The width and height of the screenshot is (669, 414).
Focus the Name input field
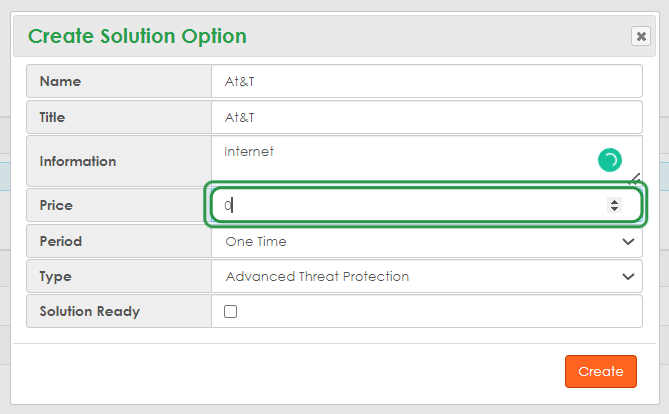(426, 81)
